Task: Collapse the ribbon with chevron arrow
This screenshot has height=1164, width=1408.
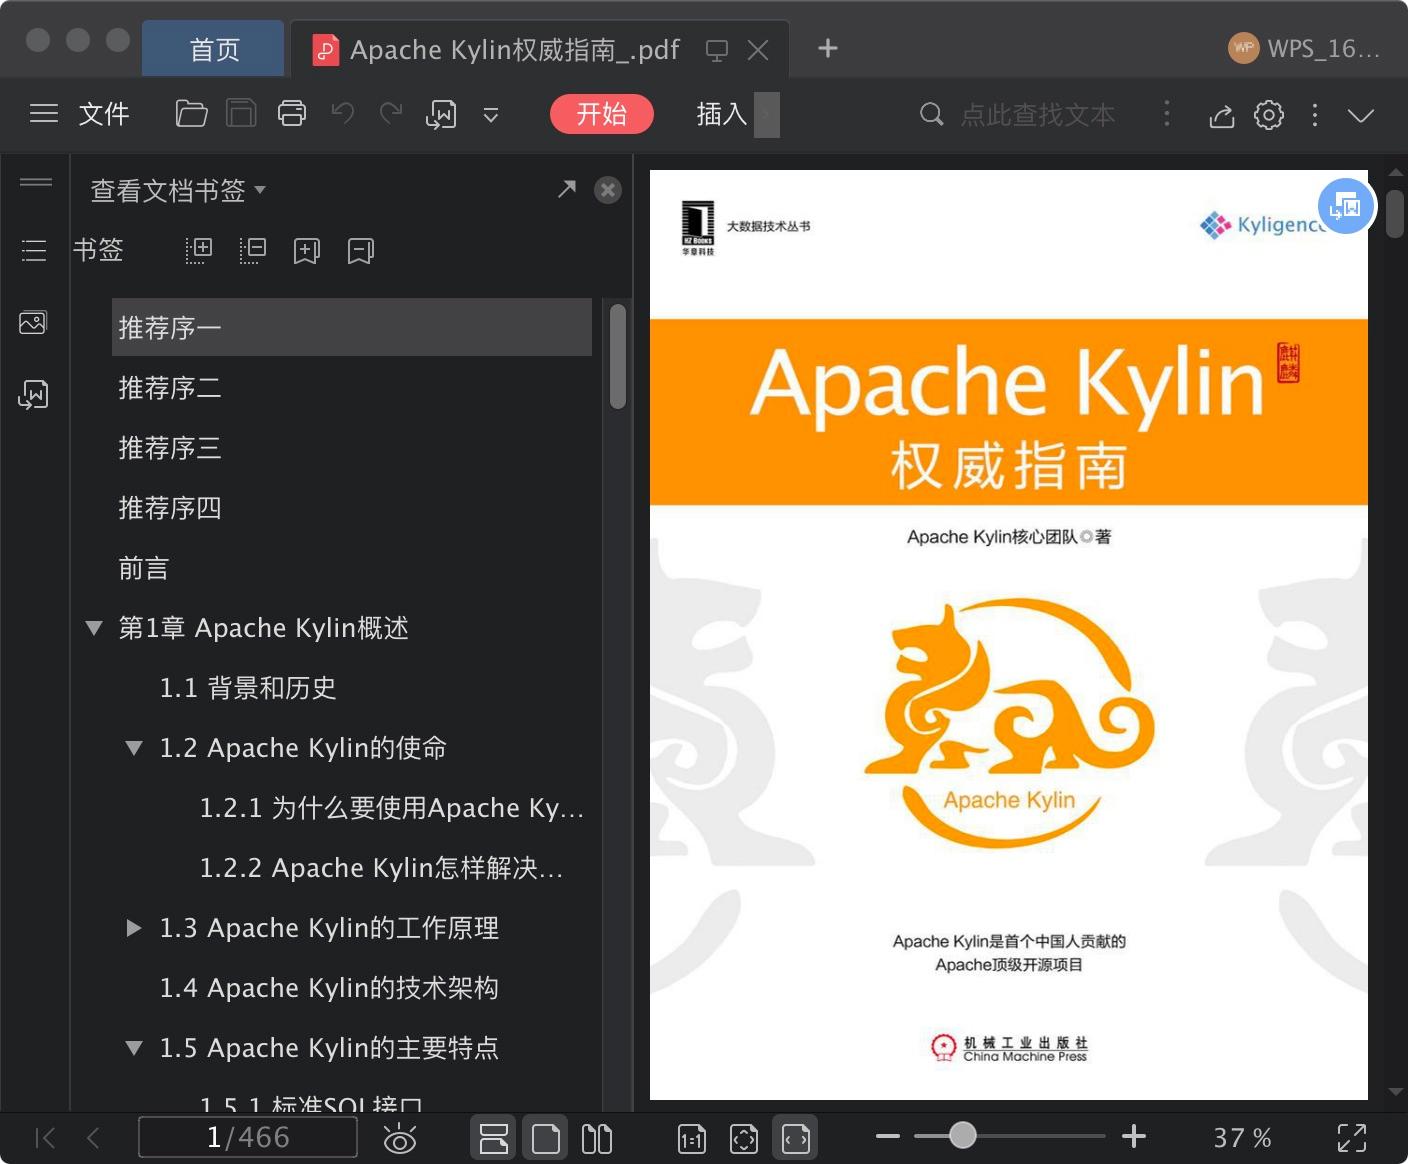Action: (1361, 115)
